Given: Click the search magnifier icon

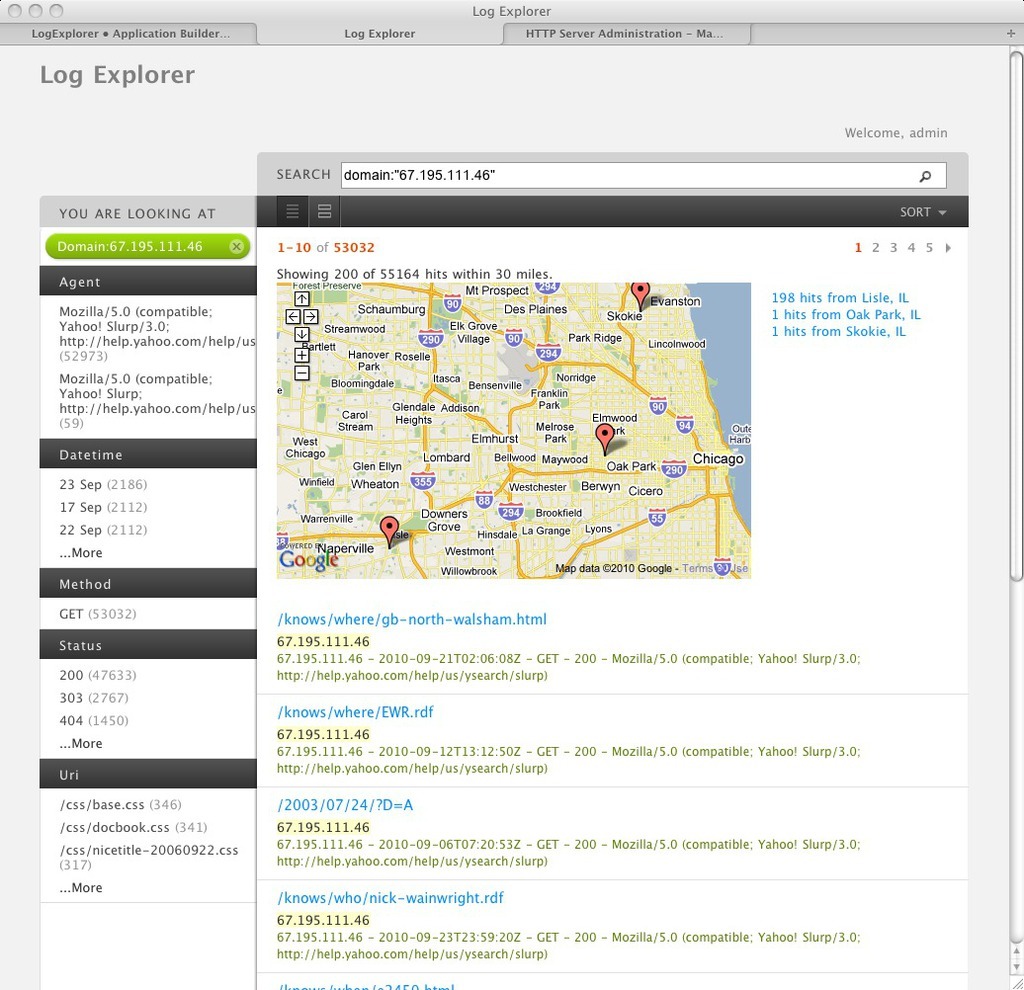Looking at the screenshot, I should [925, 176].
